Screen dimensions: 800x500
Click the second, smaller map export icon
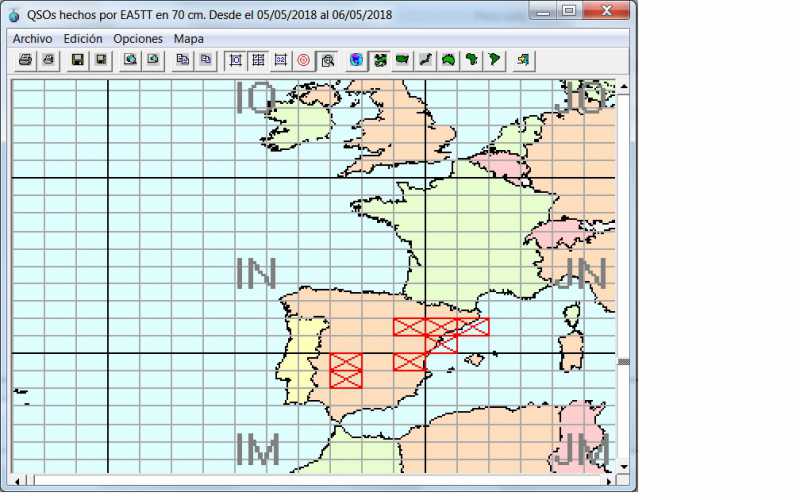(153, 60)
